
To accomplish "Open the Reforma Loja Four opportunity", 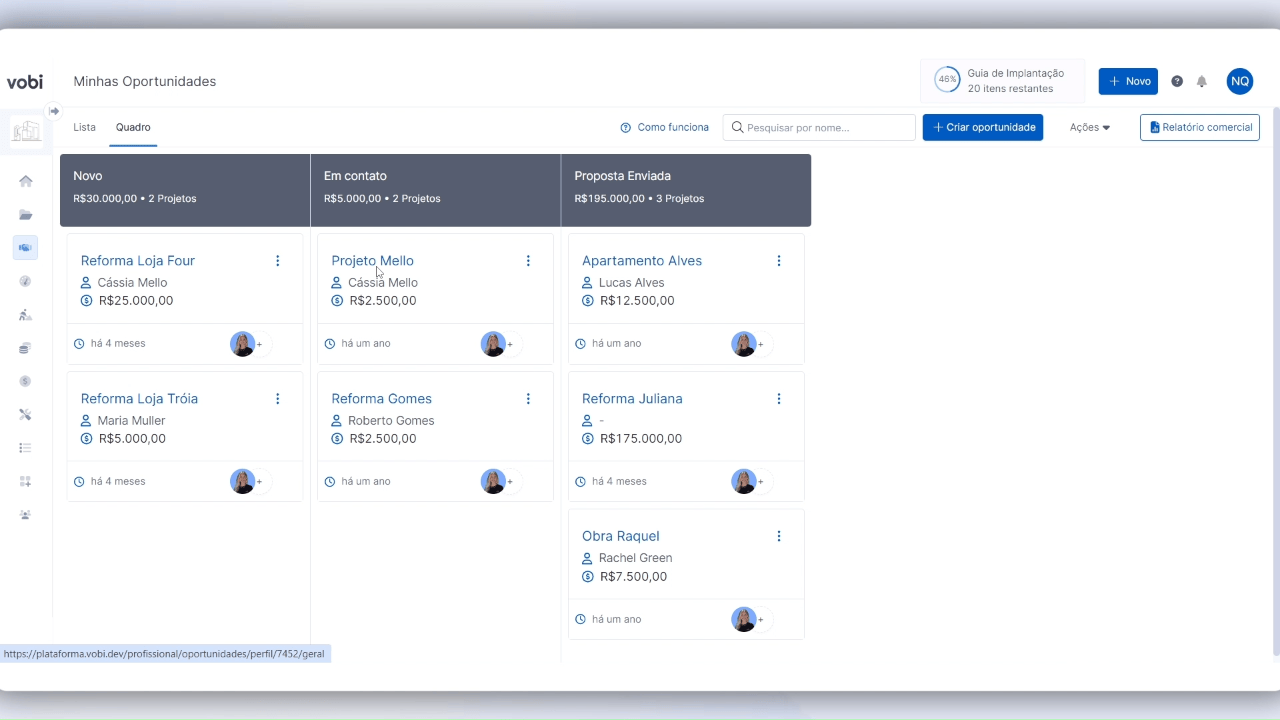I will click(x=138, y=261).
